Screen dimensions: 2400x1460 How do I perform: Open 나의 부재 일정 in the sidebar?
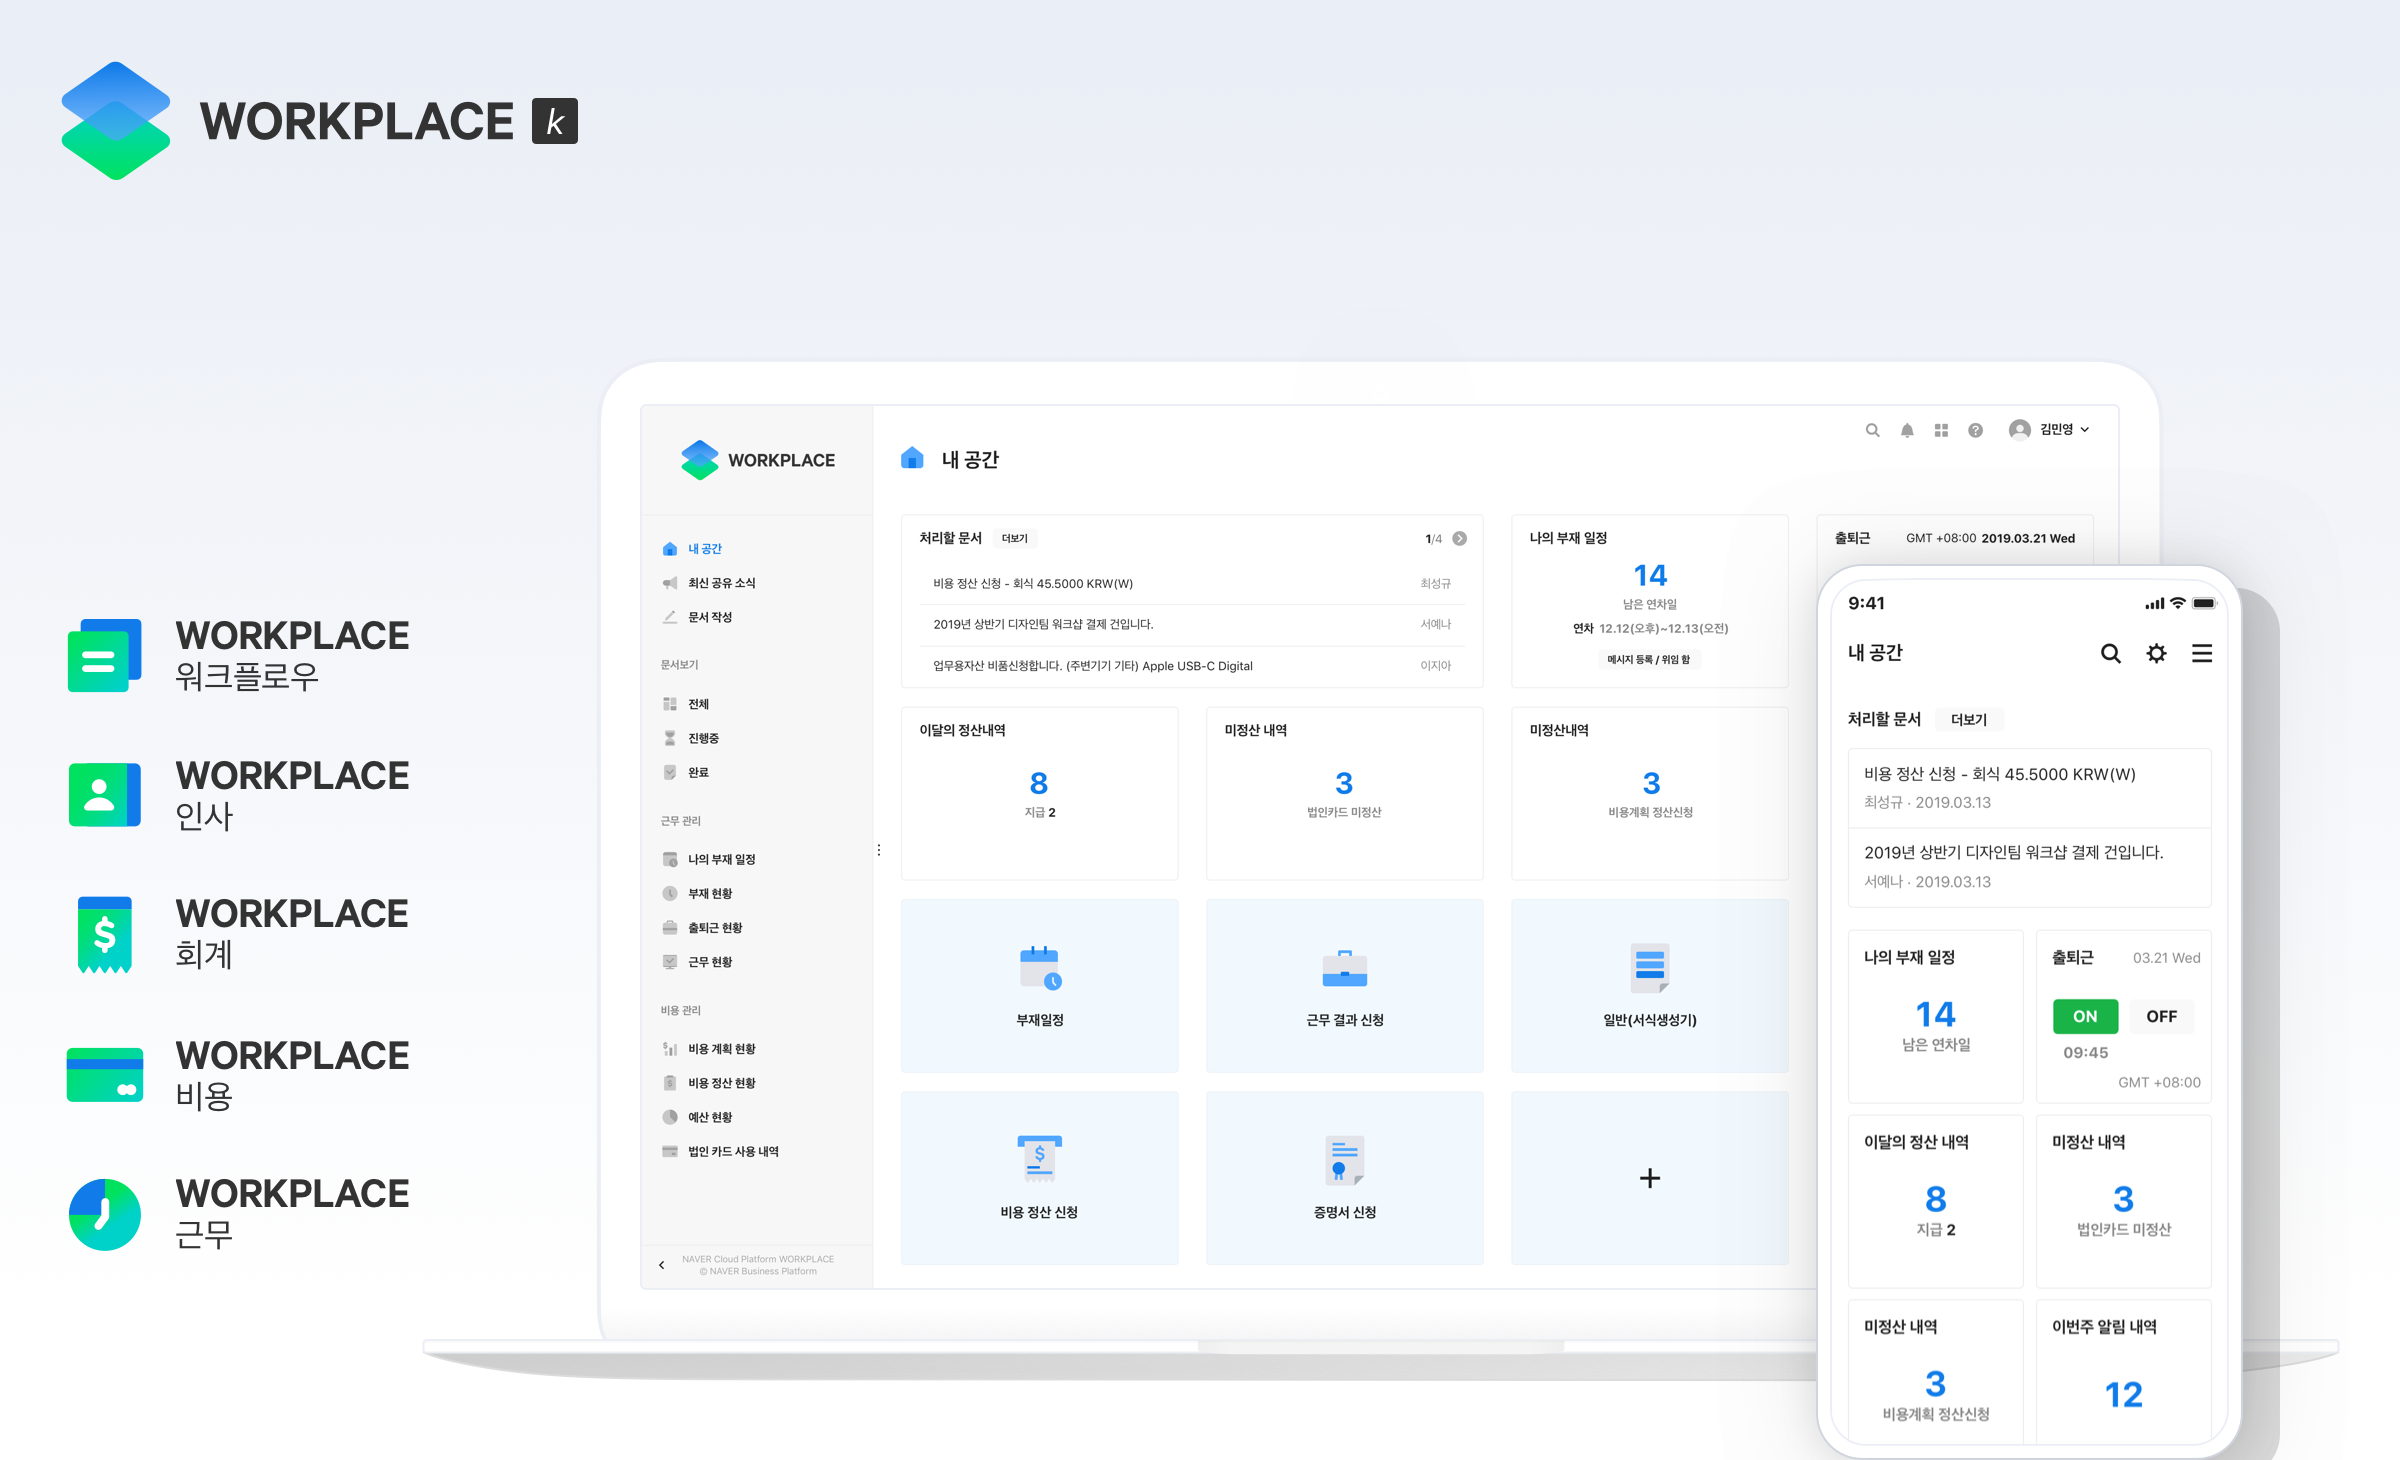click(x=709, y=859)
